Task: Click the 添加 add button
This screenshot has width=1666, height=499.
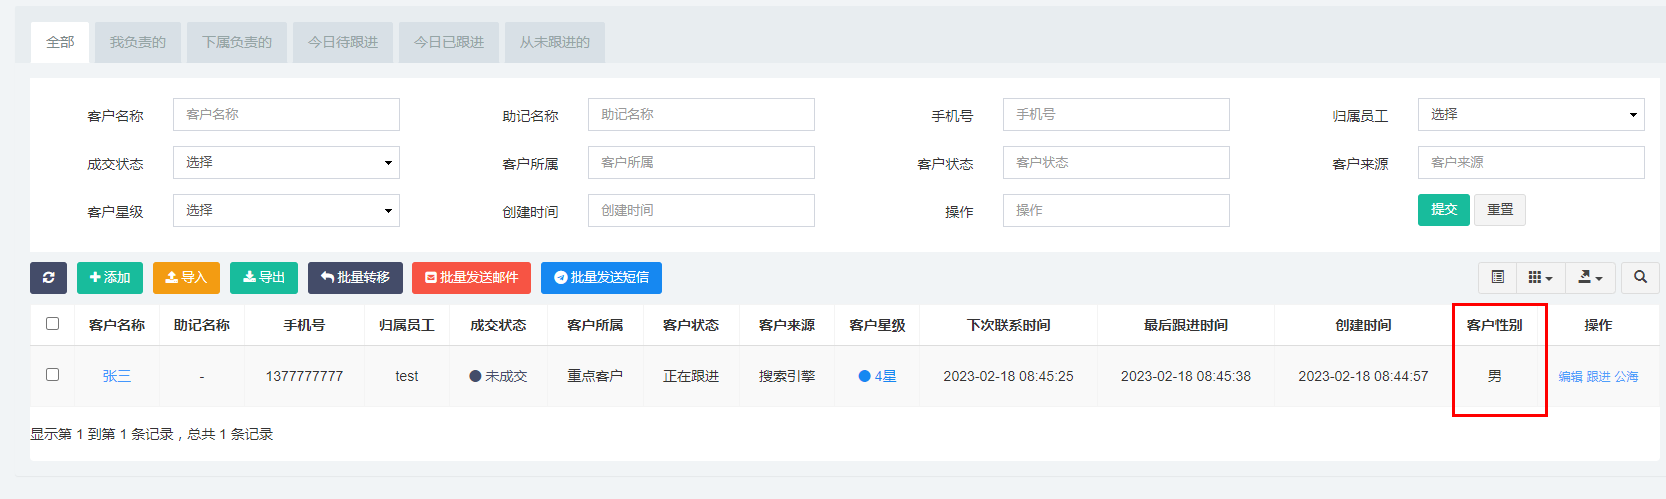Action: [x=110, y=278]
